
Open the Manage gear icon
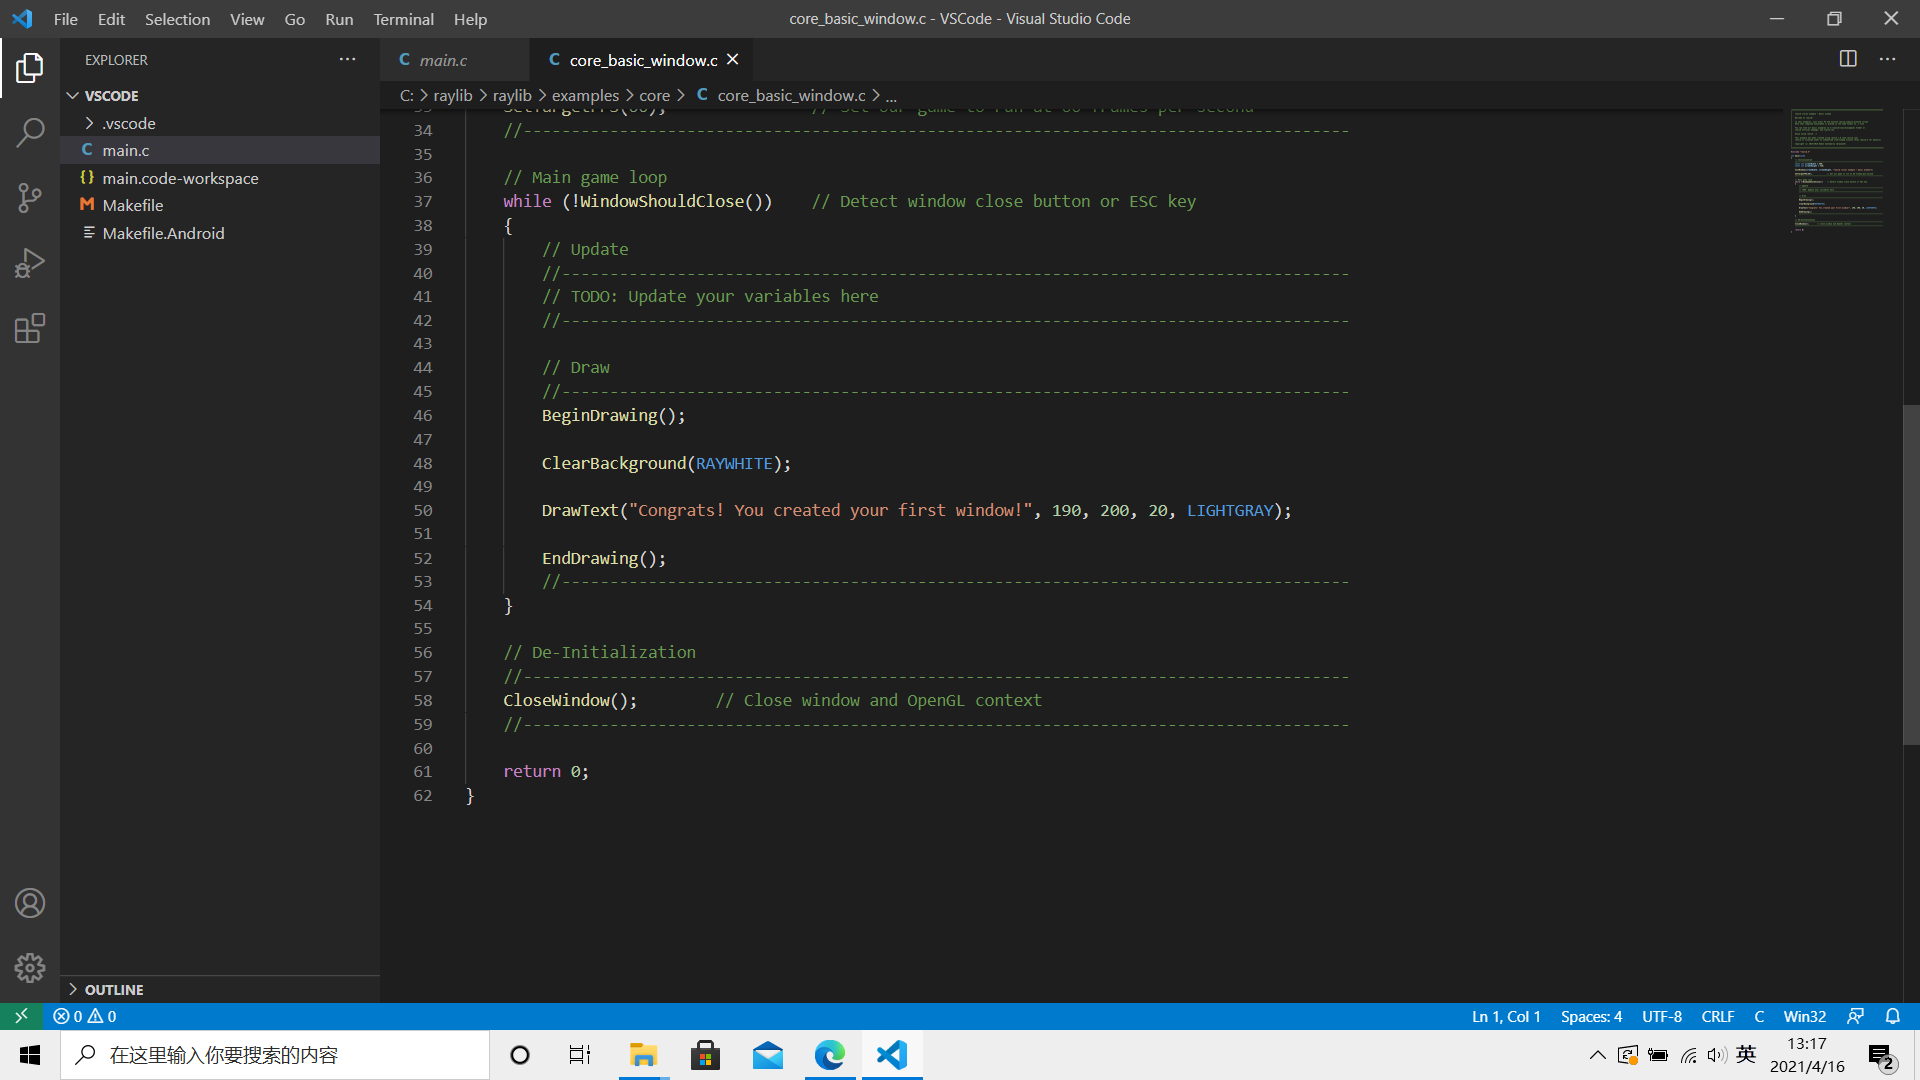pos(30,967)
